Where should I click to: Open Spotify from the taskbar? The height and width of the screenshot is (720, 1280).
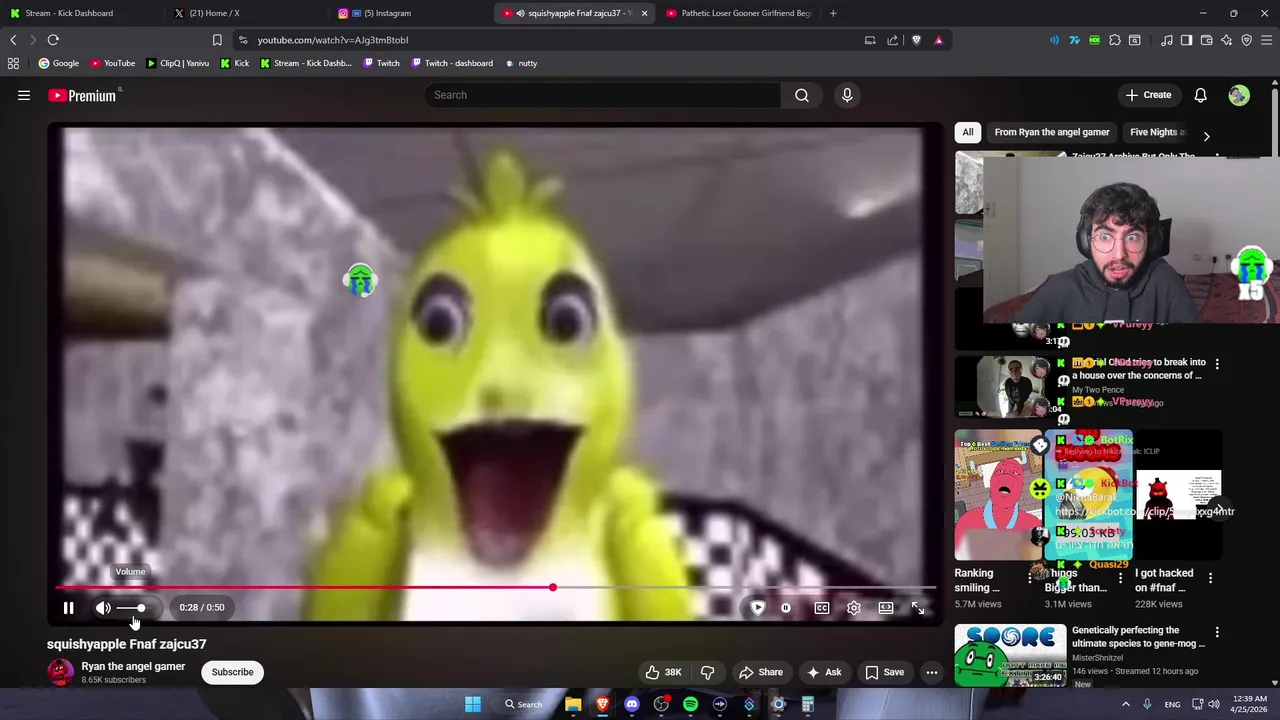(690, 704)
